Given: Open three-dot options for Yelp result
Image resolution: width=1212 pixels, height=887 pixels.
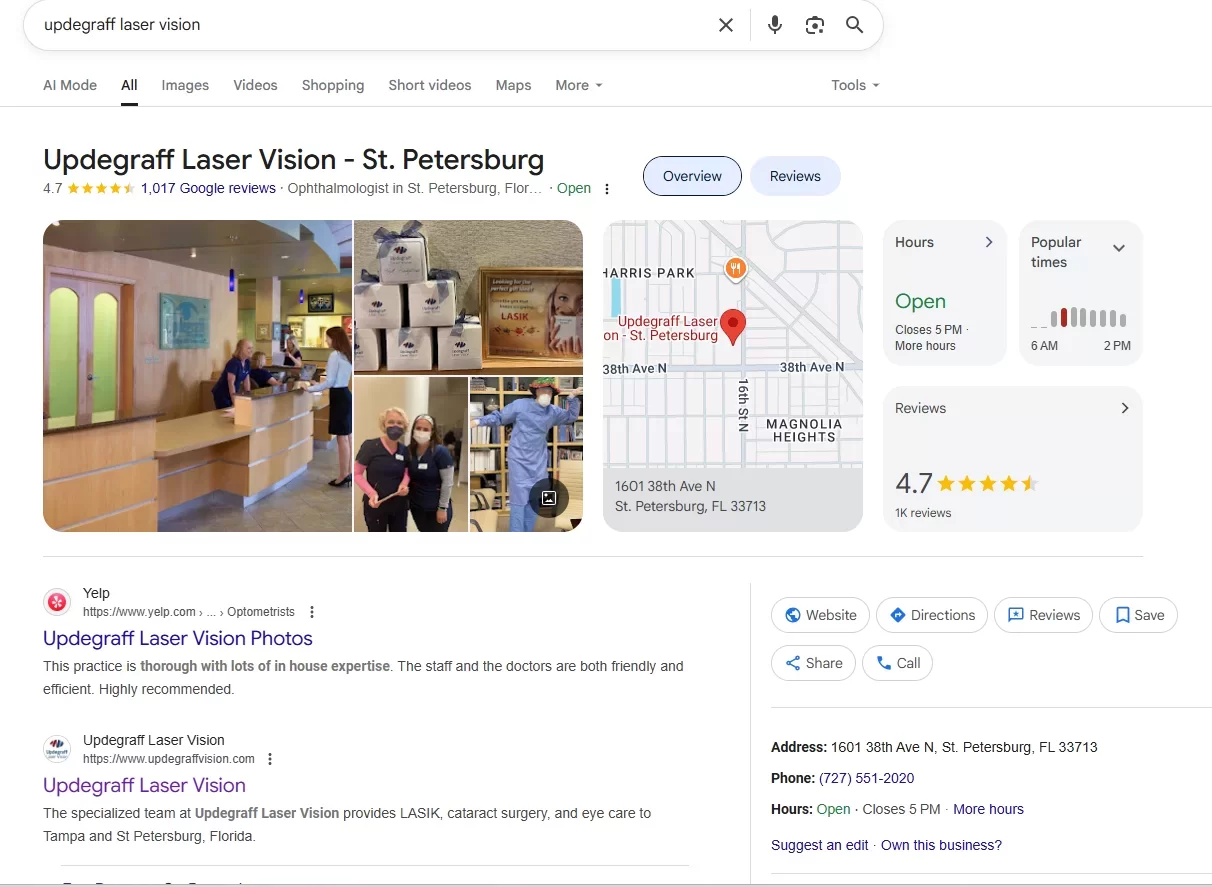Looking at the screenshot, I should point(312,612).
